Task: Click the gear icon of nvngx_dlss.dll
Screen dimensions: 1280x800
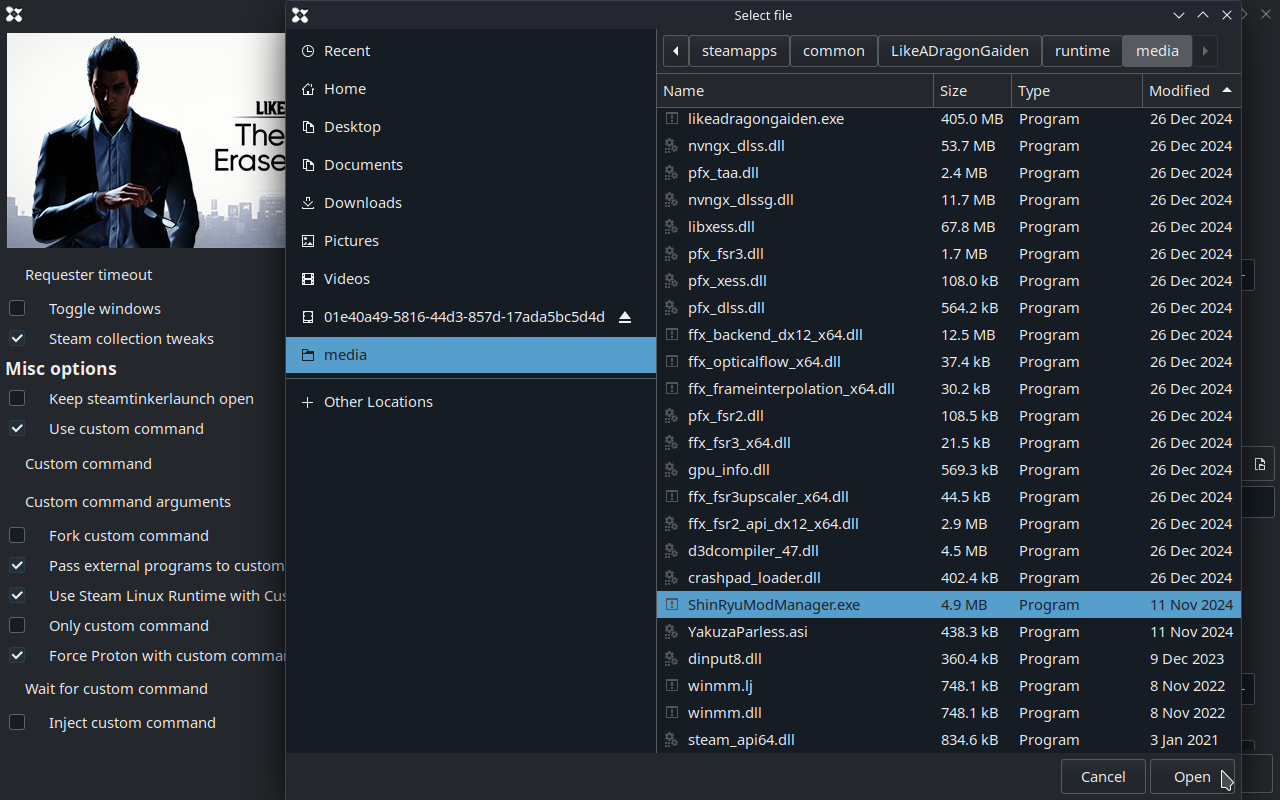Action: pos(672,146)
